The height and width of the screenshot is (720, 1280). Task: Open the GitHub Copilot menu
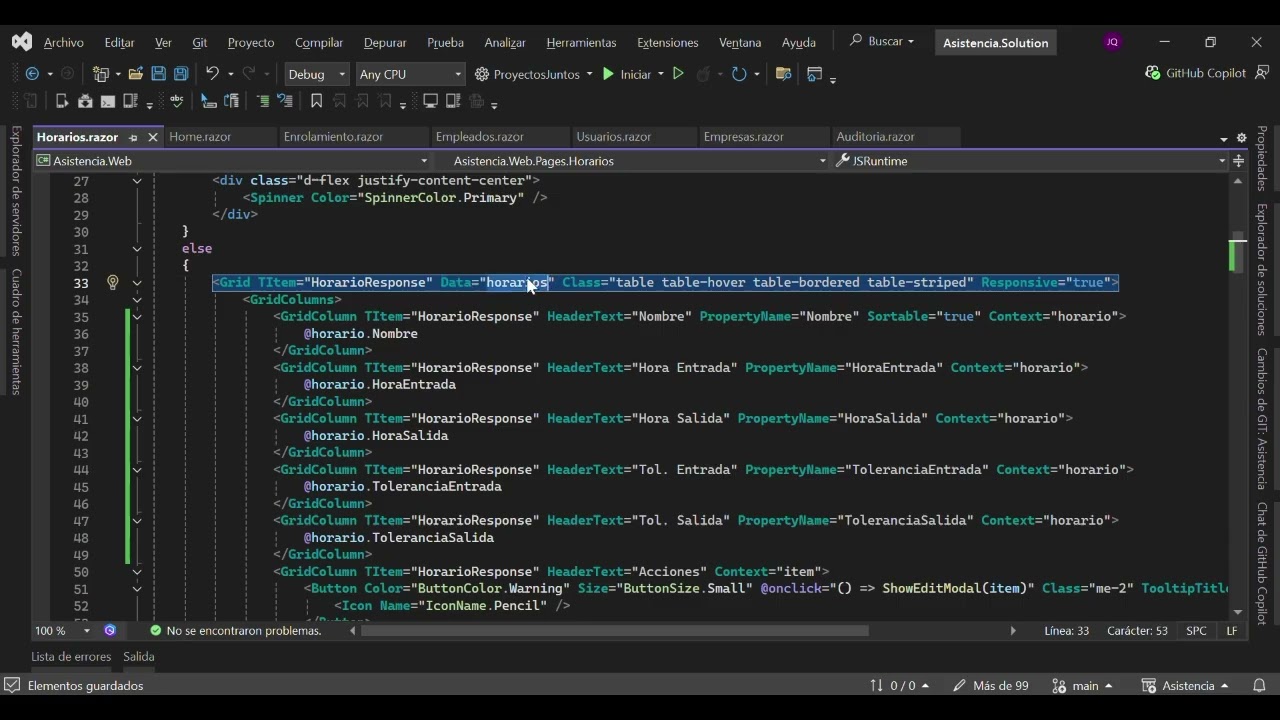[x=1196, y=73]
